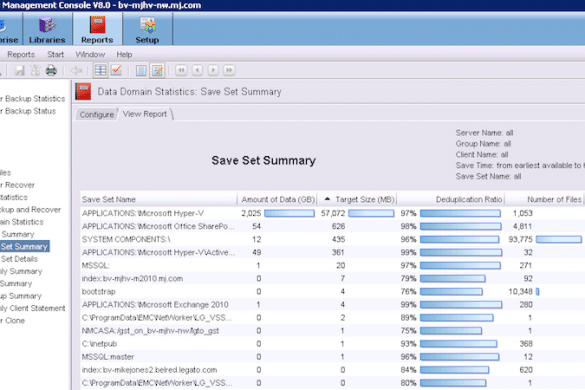Select the NMCASA:/gst_on_bv-mjhv-nw row
The height and width of the screenshot is (390, 585).
pos(332,331)
